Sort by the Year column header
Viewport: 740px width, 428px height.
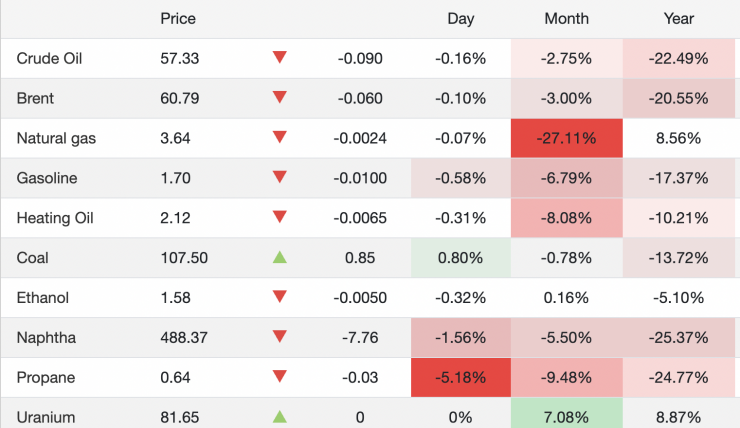[x=679, y=19]
